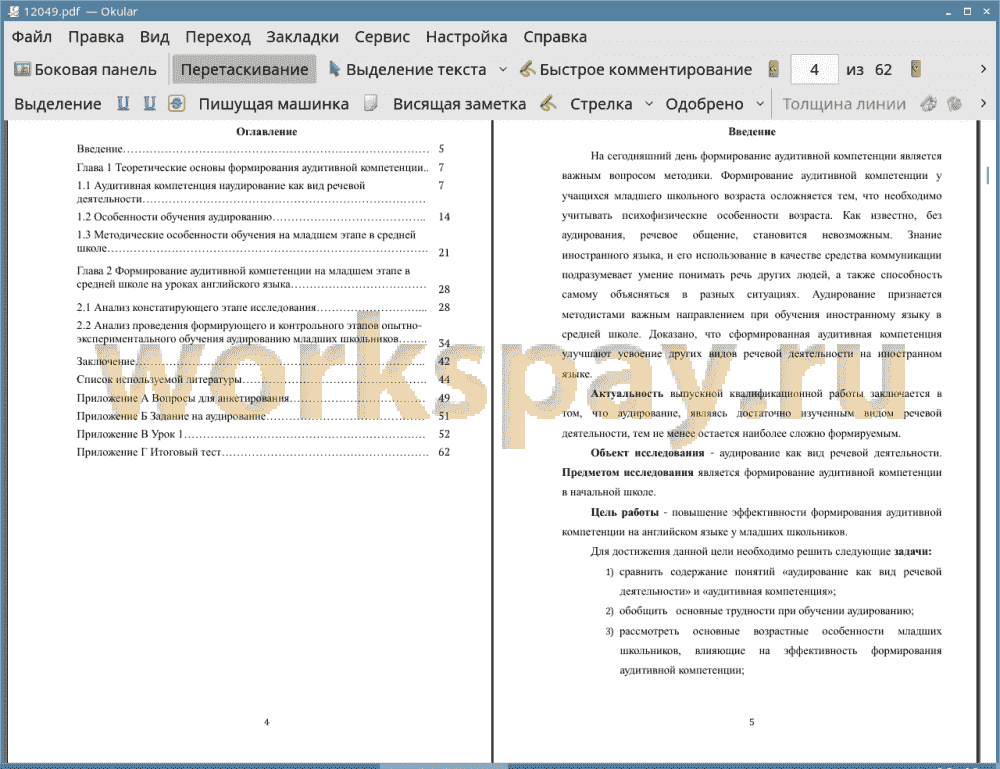Click the second greyed color settings icon

pos(954,103)
